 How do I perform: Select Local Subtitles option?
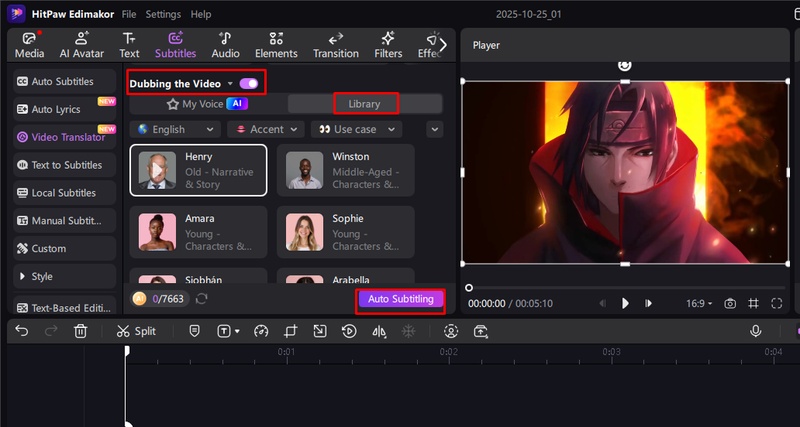65,193
